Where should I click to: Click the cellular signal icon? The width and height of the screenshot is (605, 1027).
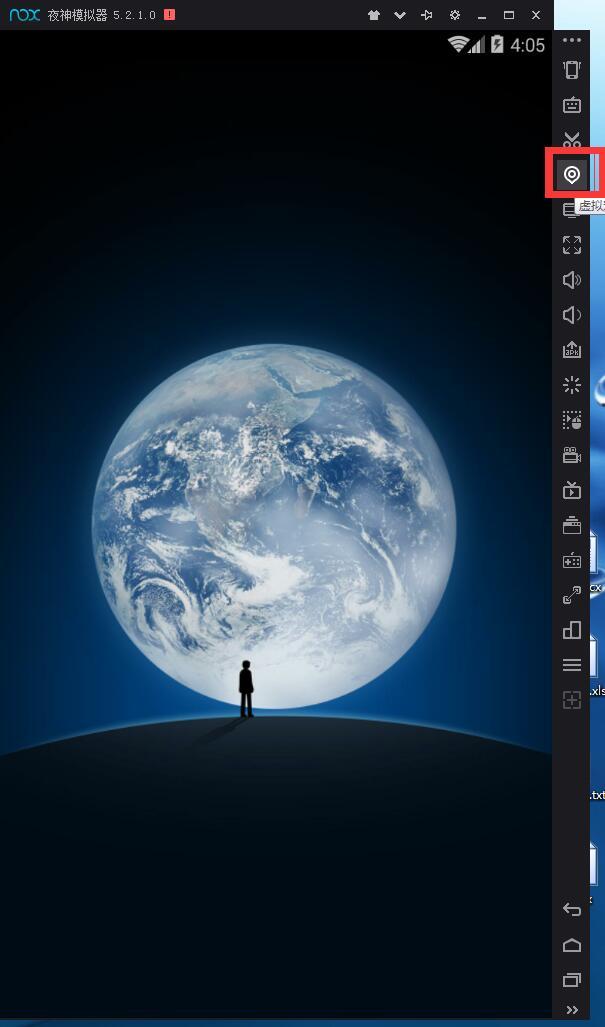coord(476,45)
